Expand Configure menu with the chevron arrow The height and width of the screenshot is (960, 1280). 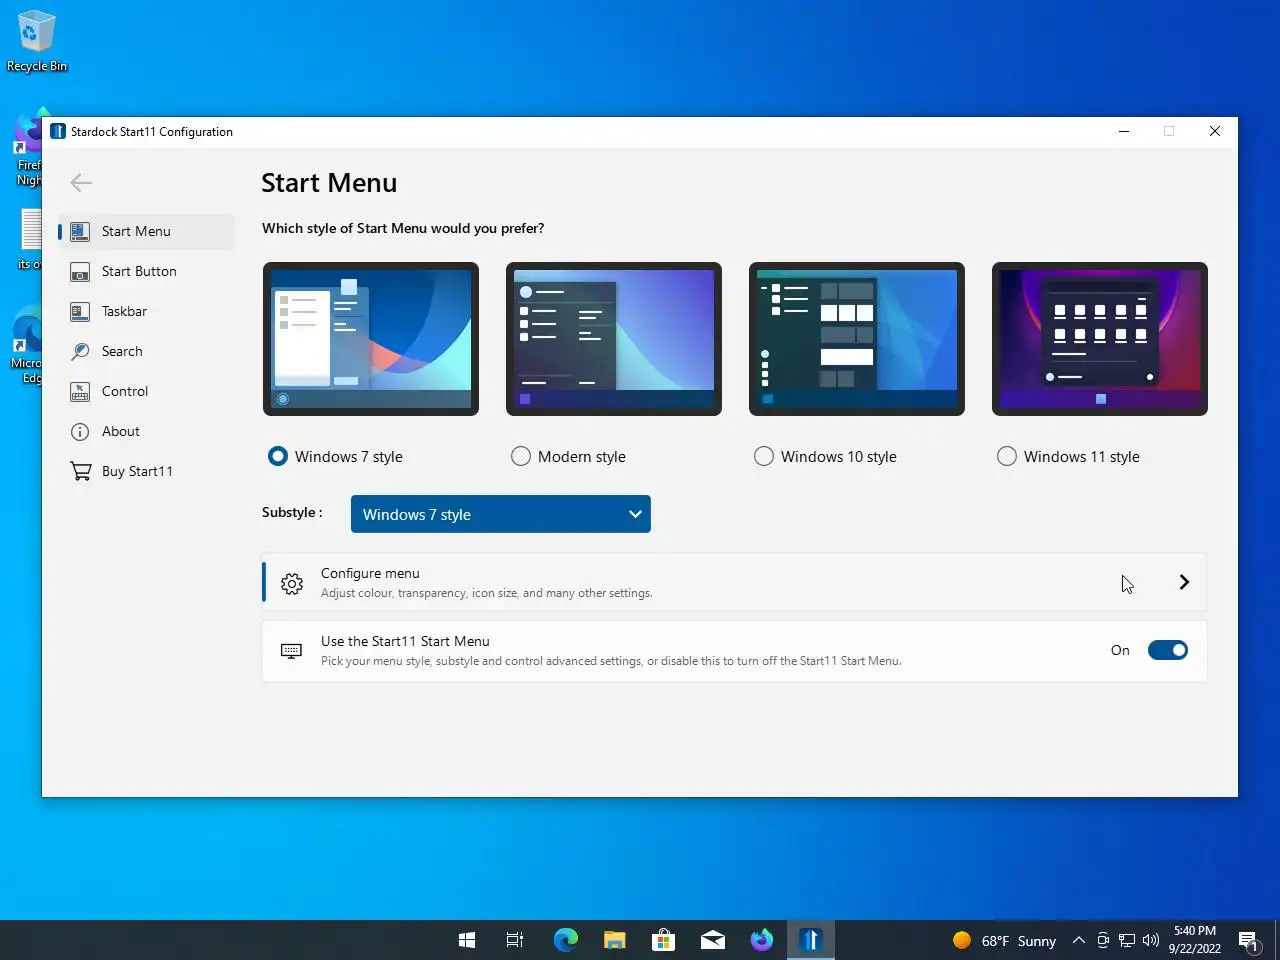pyautogui.click(x=1184, y=582)
